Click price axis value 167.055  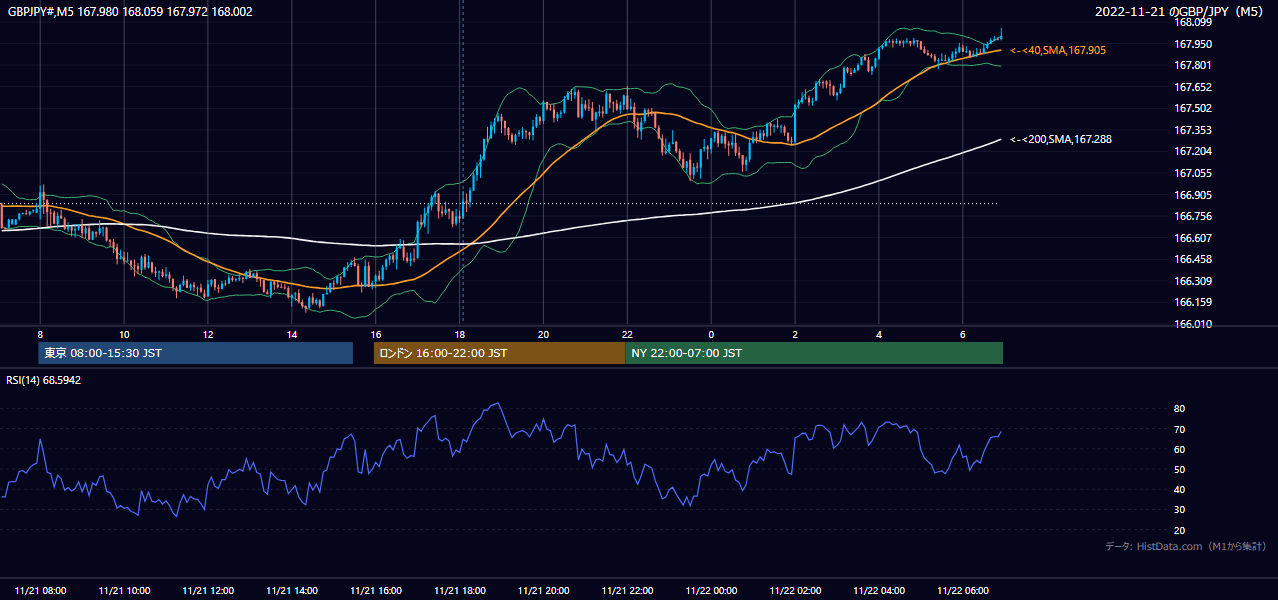[1193, 173]
